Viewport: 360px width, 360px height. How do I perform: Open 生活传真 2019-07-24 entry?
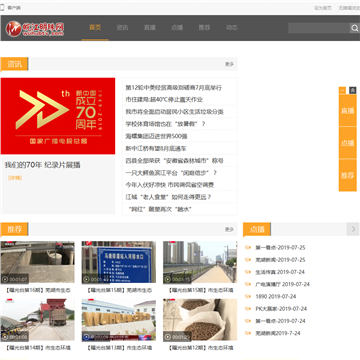(280, 272)
